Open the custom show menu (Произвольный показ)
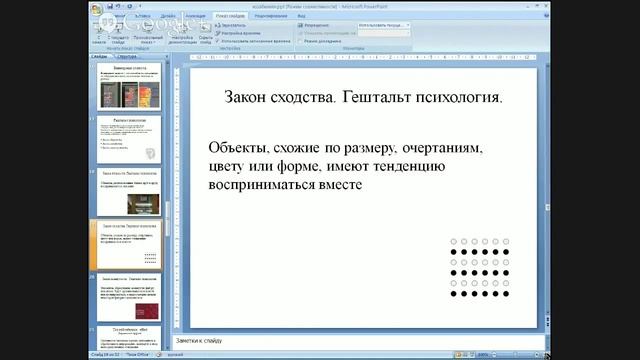The height and width of the screenshot is (360, 640). (148, 33)
